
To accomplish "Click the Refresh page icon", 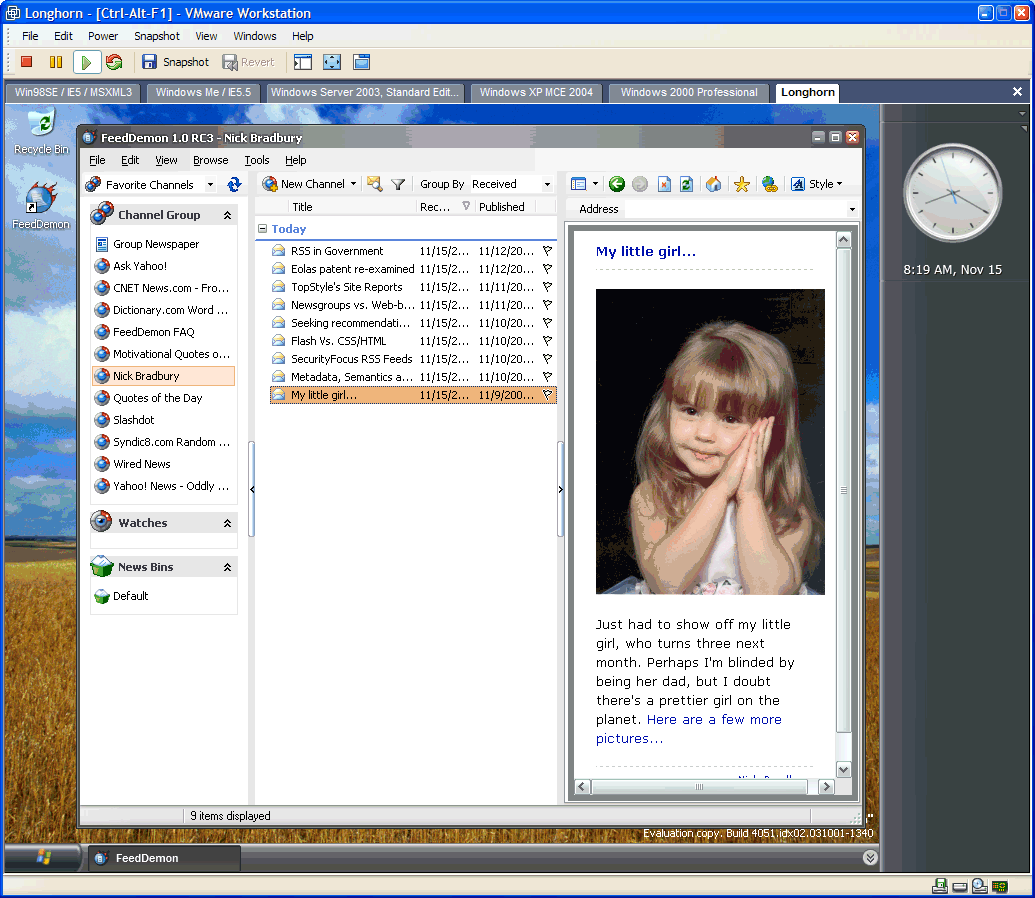I will click(x=686, y=184).
